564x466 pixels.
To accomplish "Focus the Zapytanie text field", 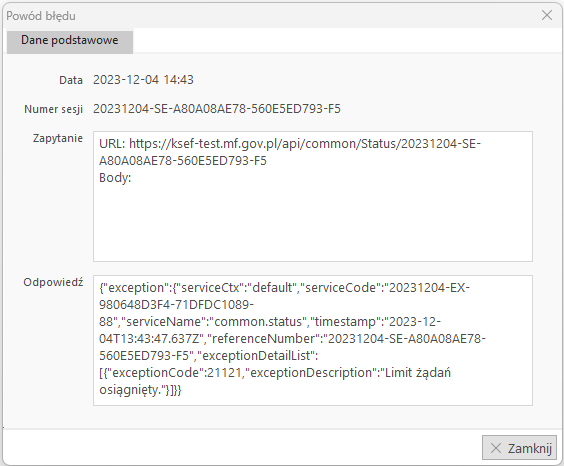I will click(x=313, y=196).
